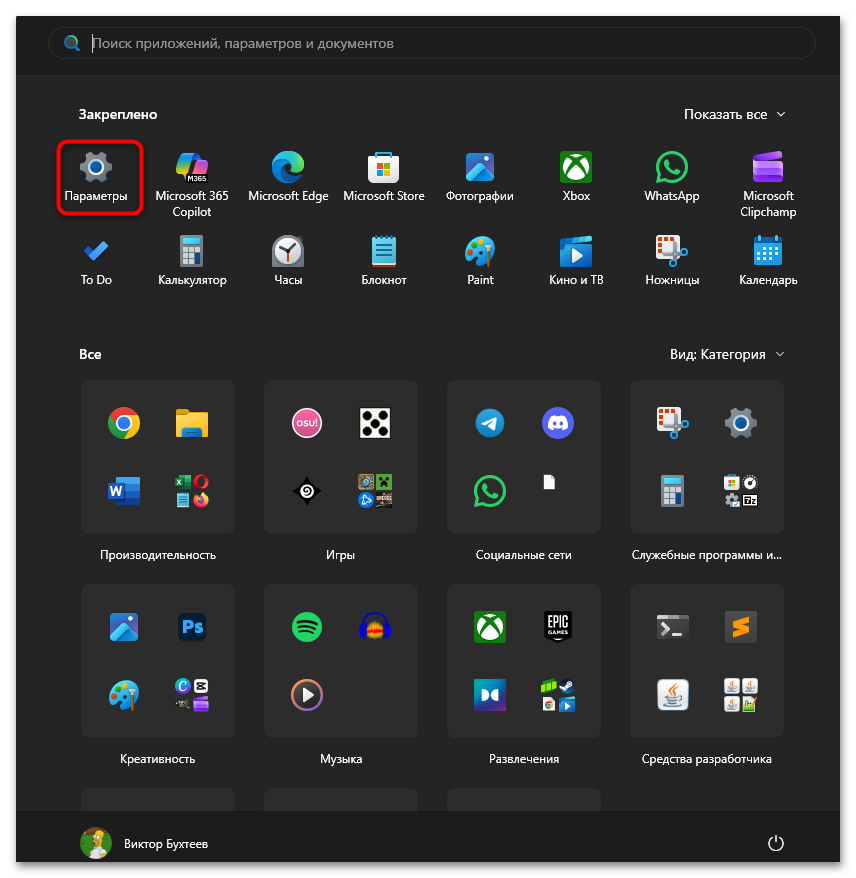Open Блокнот app
This screenshot has width=856, height=878.
(x=384, y=261)
